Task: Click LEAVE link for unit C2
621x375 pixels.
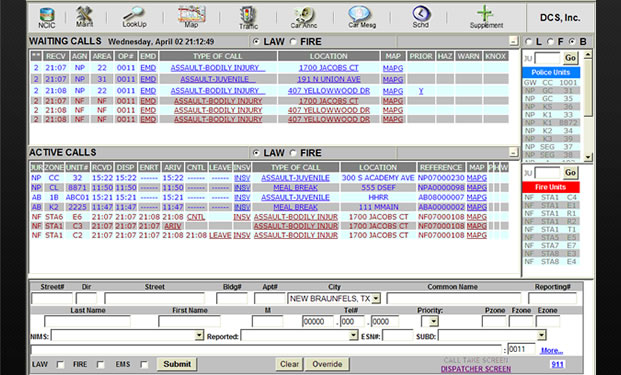Action: click(220, 235)
